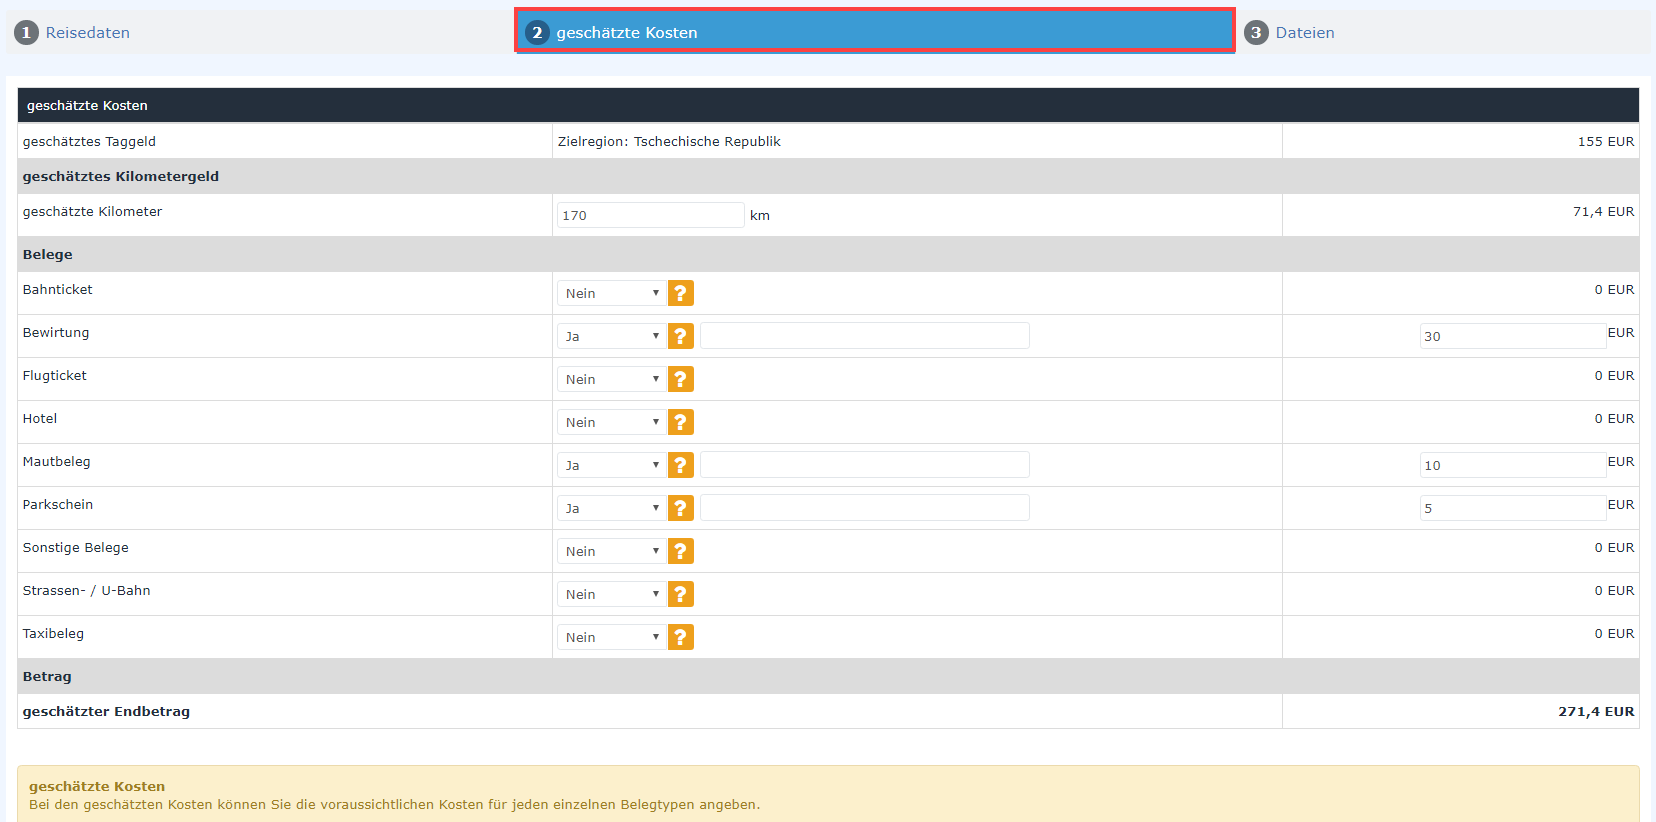Change the Taxibeleg dropdown value

(x=611, y=637)
